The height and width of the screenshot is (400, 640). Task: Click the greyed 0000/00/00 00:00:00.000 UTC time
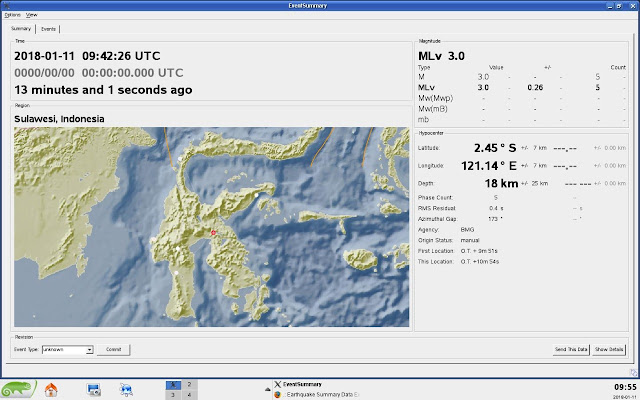[99, 73]
